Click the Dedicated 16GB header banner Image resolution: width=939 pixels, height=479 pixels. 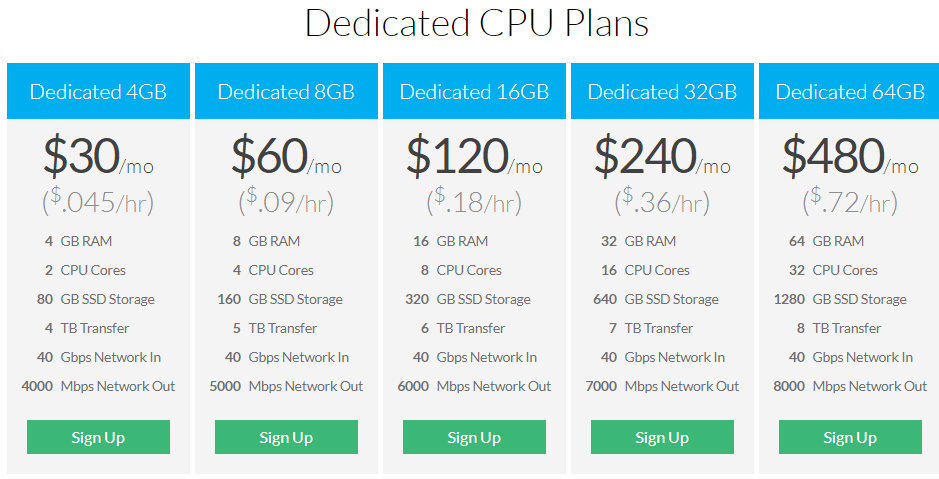coord(474,92)
